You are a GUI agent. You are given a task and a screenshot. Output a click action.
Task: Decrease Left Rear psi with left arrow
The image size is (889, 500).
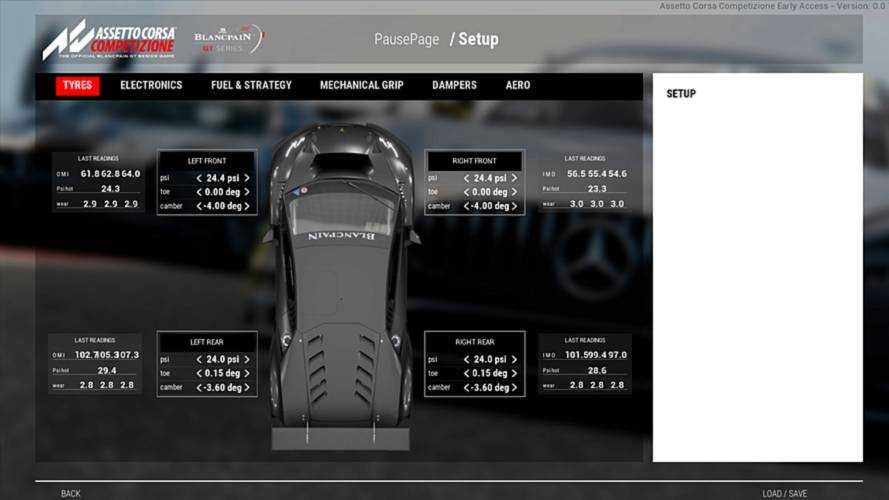click(199, 359)
